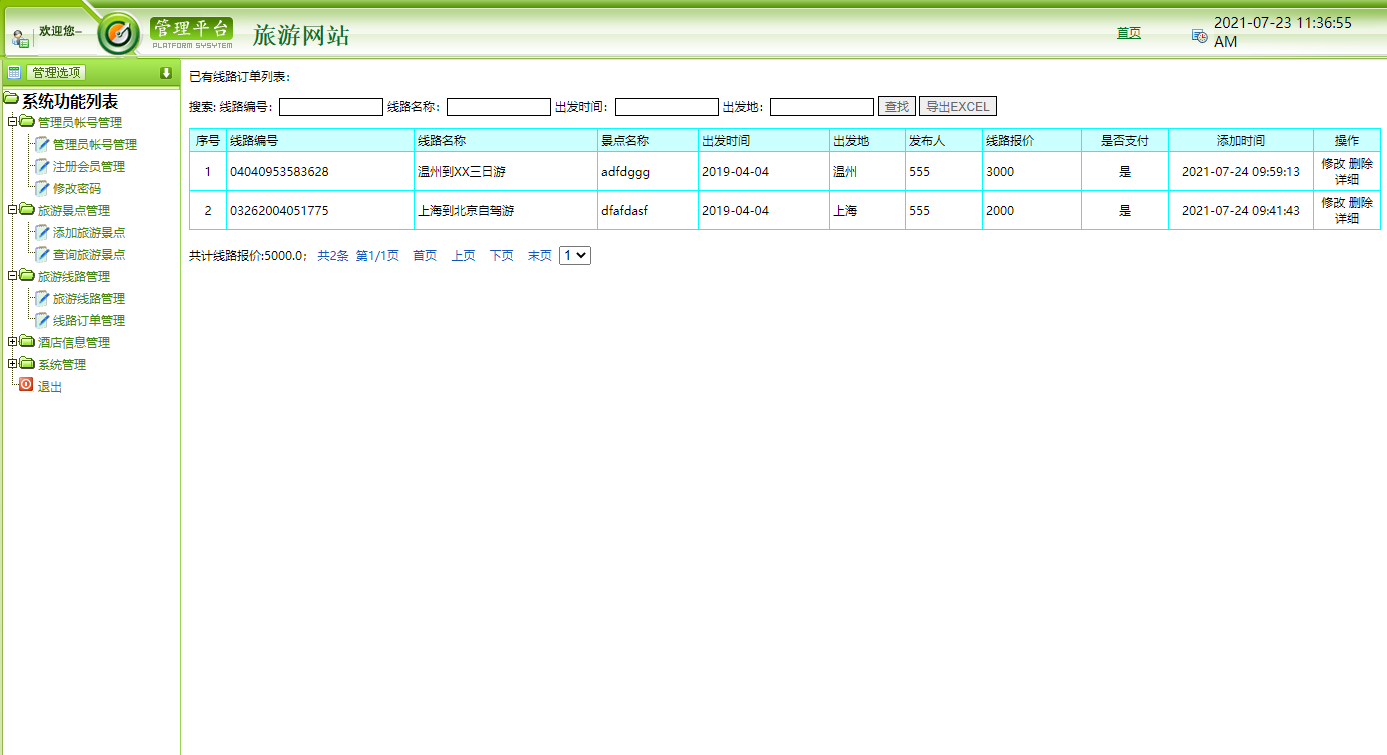Click the folder icon of 旅游景点管理
The height and width of the screenshot is (755, 1387).
click(x=26, y=209)
